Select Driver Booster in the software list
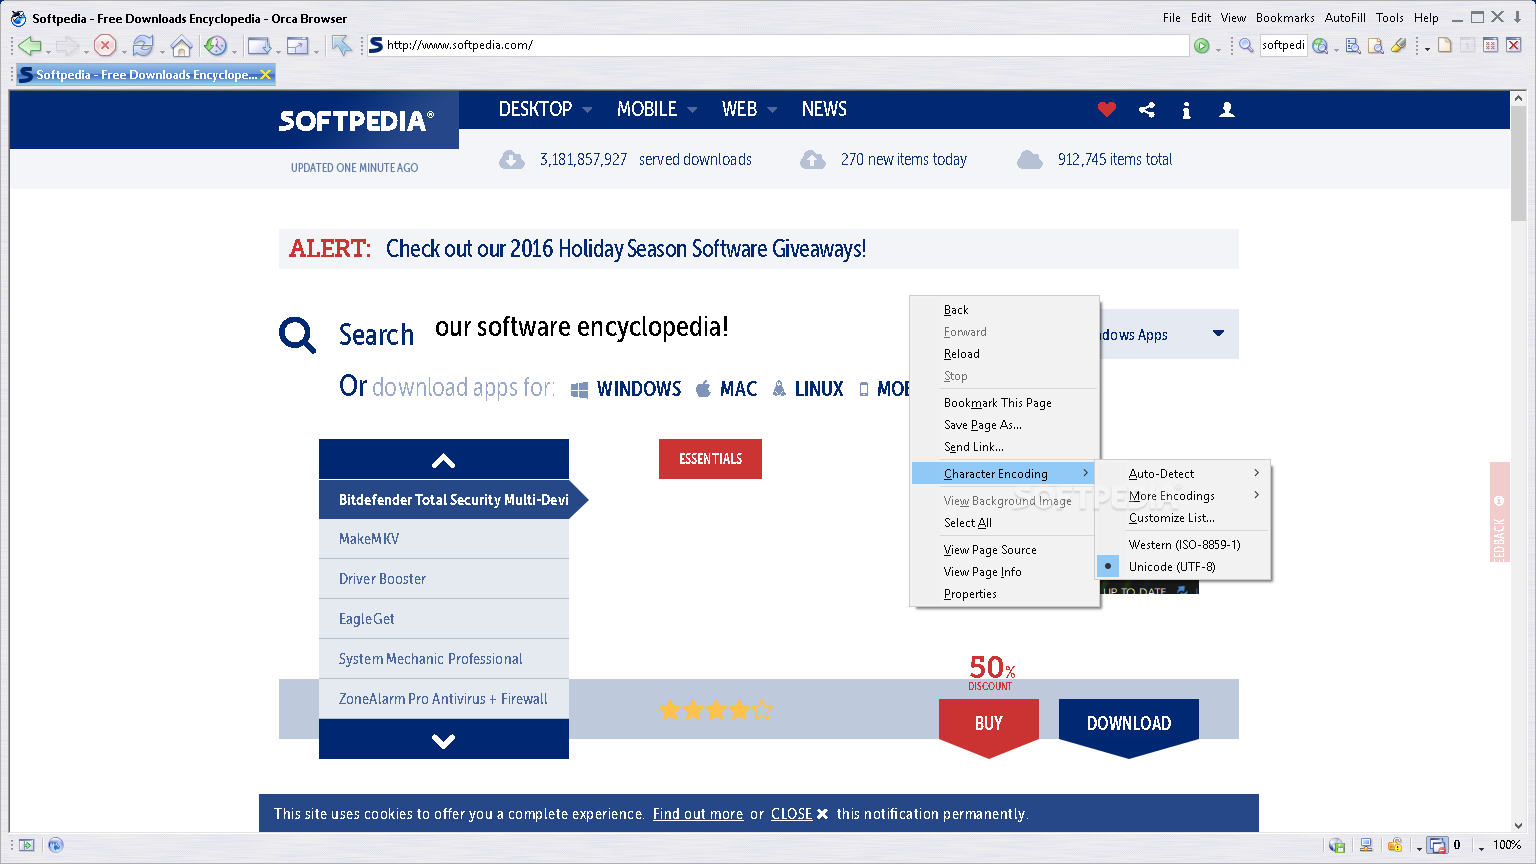Viewport: 1536px width, 864px height. [444, 579]
